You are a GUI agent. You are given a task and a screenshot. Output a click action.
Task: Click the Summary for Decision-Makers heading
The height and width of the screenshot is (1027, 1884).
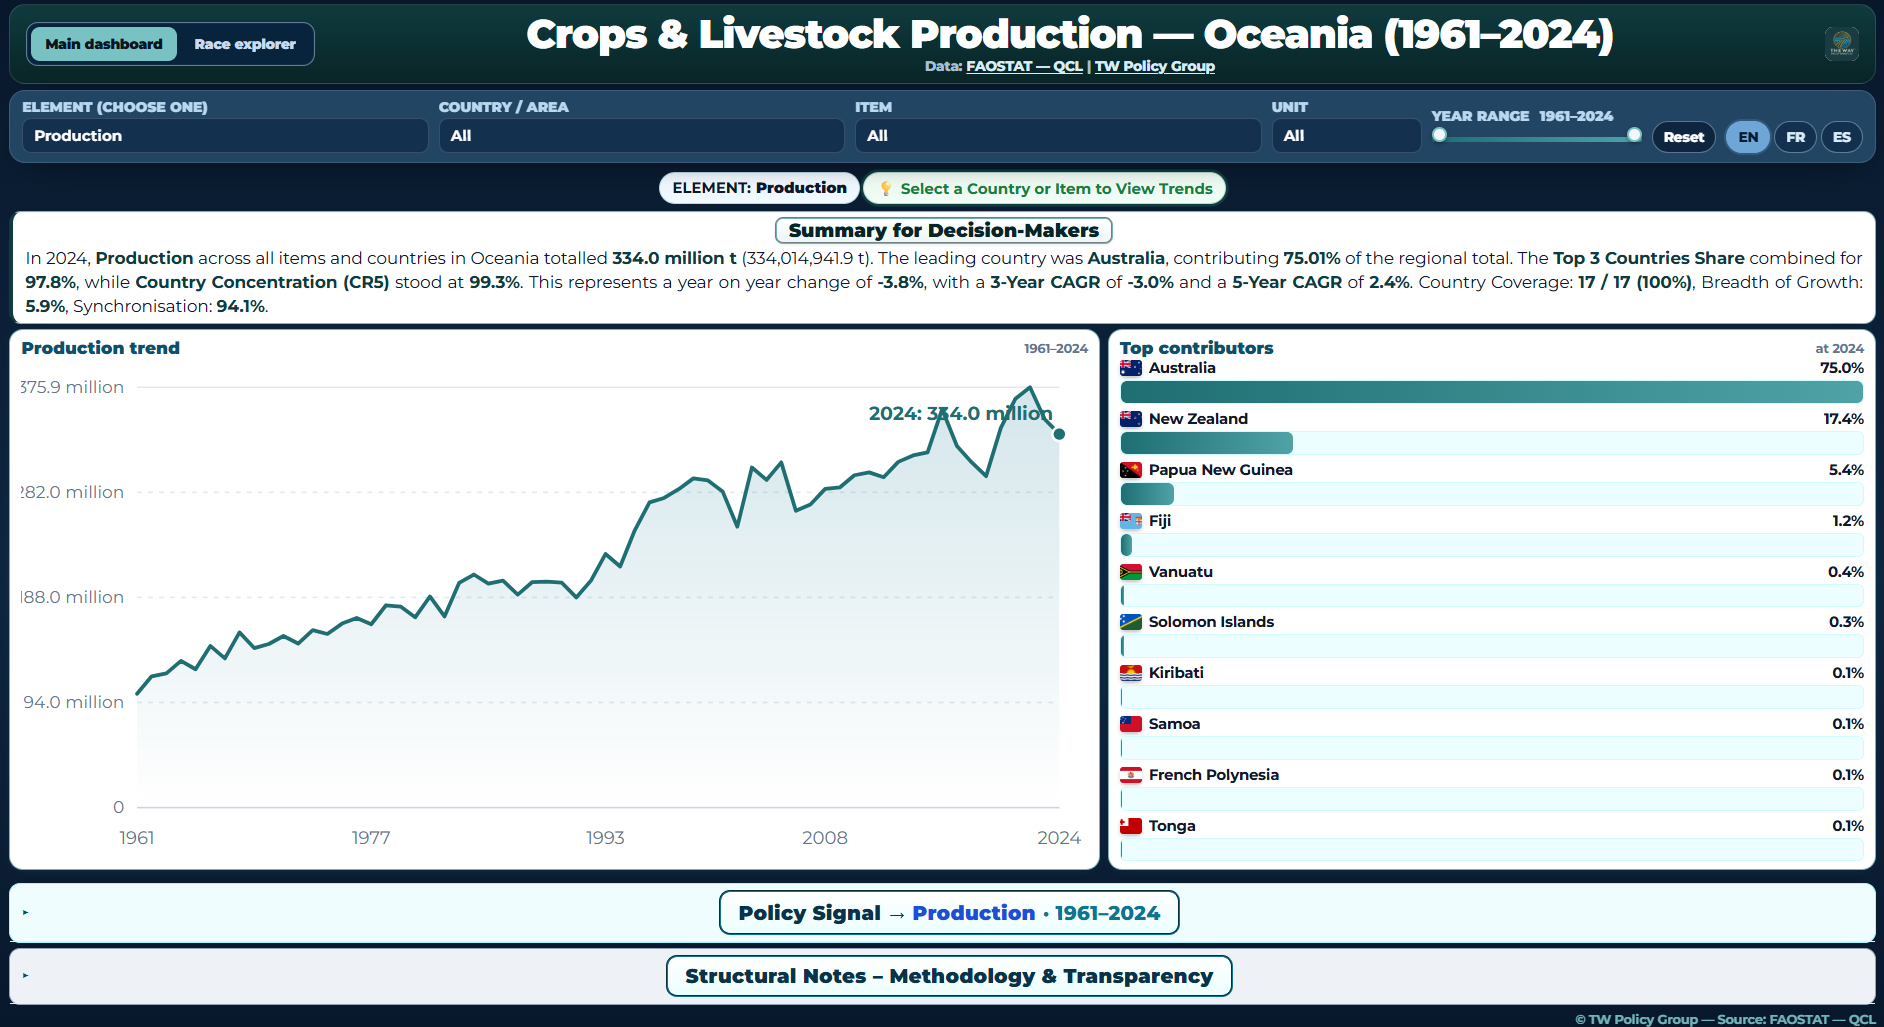coord(943,231)
